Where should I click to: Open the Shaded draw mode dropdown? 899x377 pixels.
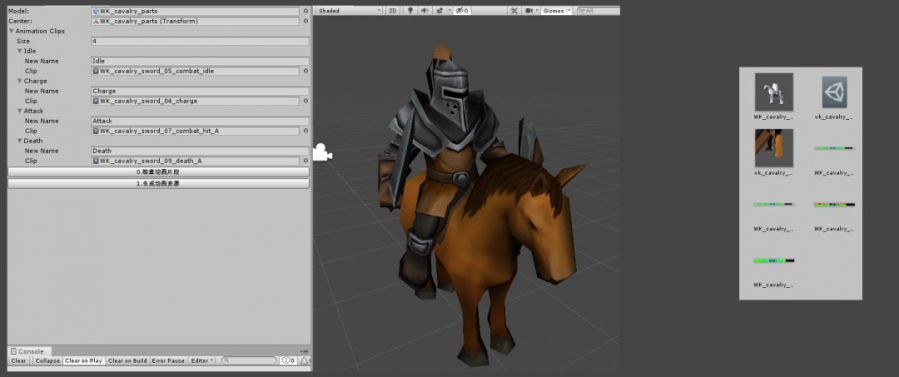point(349,10)
